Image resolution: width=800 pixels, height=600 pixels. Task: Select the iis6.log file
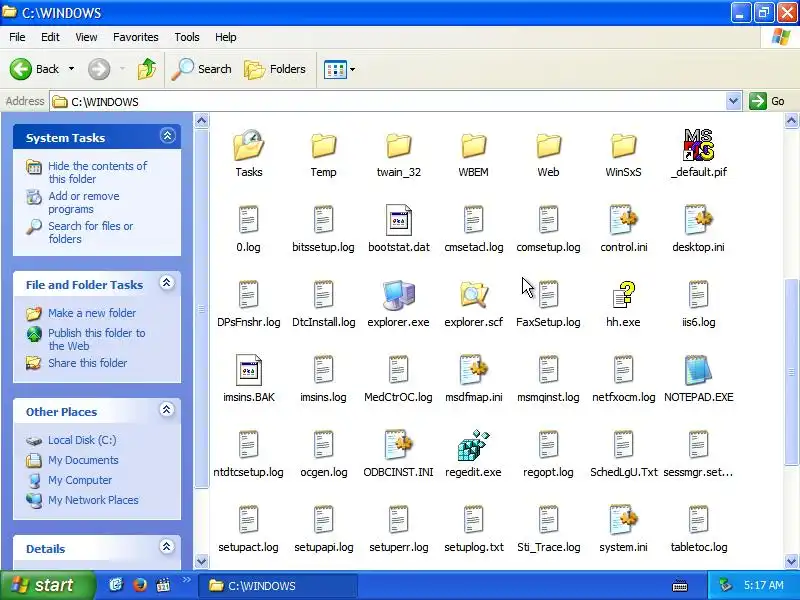point(698,303)
